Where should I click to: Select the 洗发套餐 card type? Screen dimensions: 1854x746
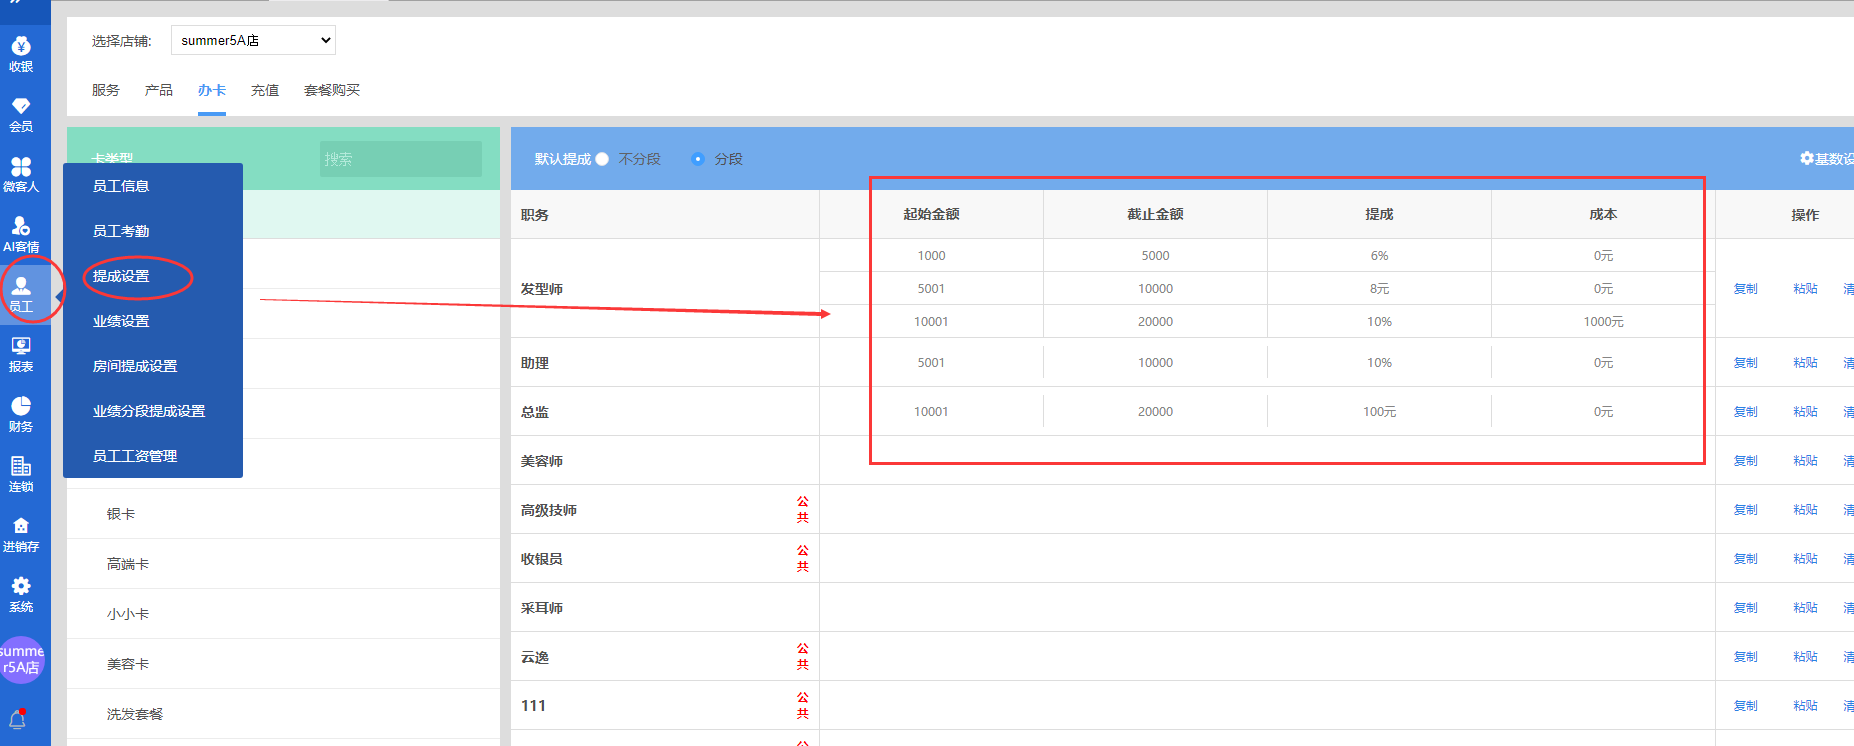[283, 714]
